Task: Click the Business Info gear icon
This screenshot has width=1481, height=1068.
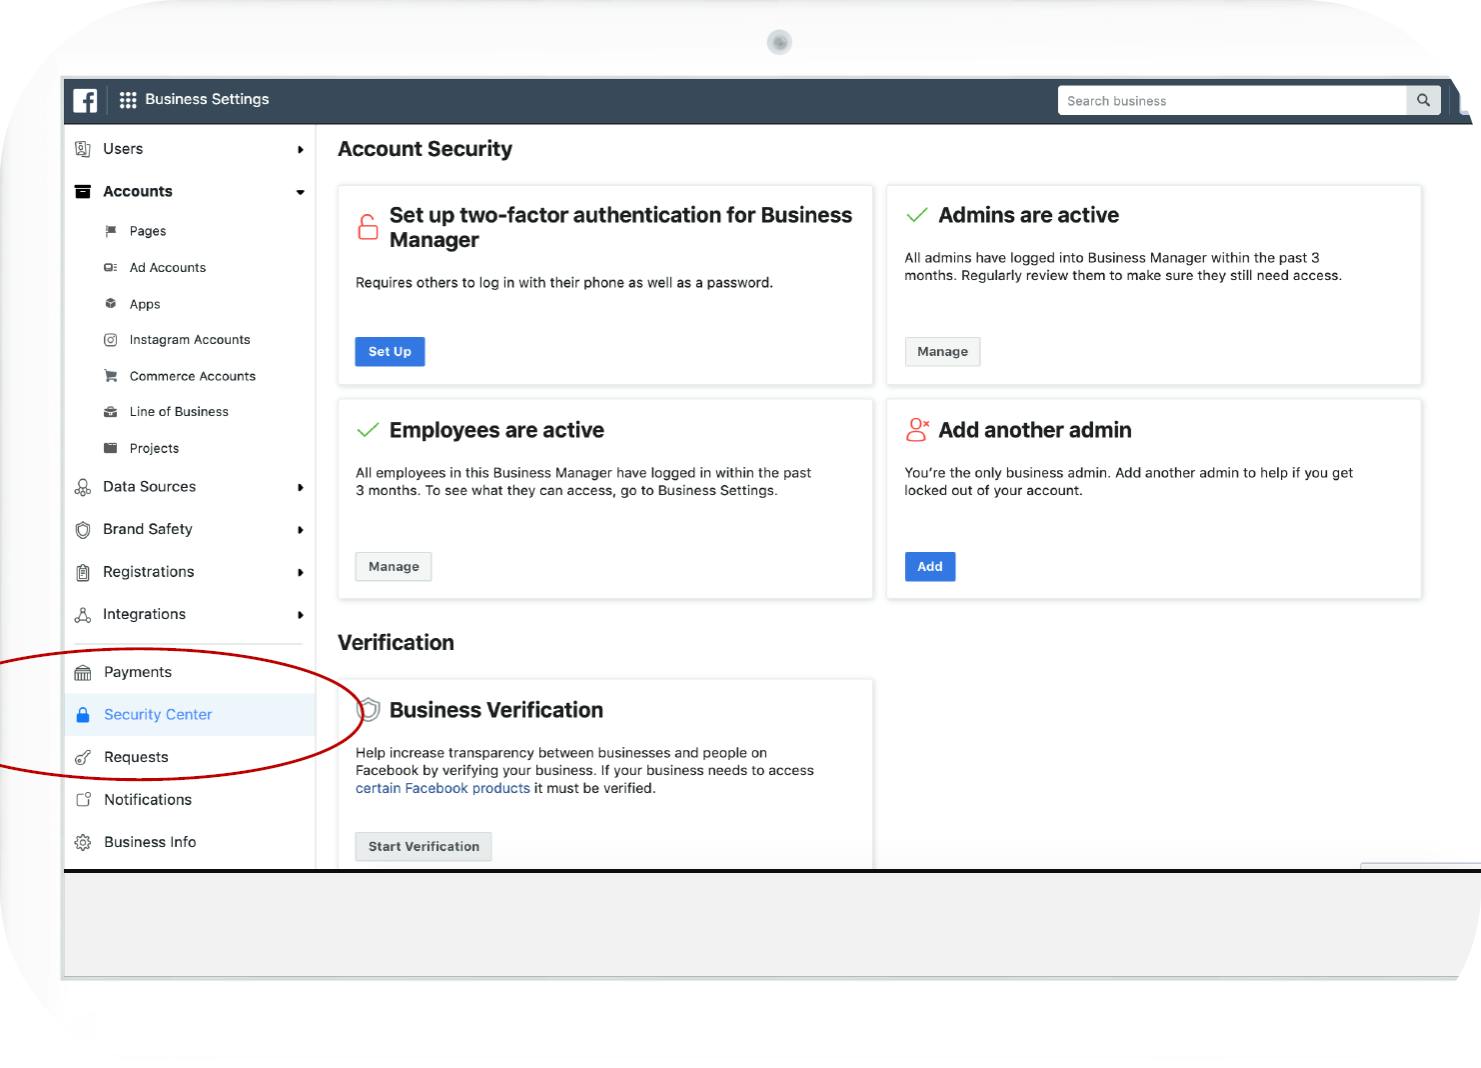Action: 83,843
